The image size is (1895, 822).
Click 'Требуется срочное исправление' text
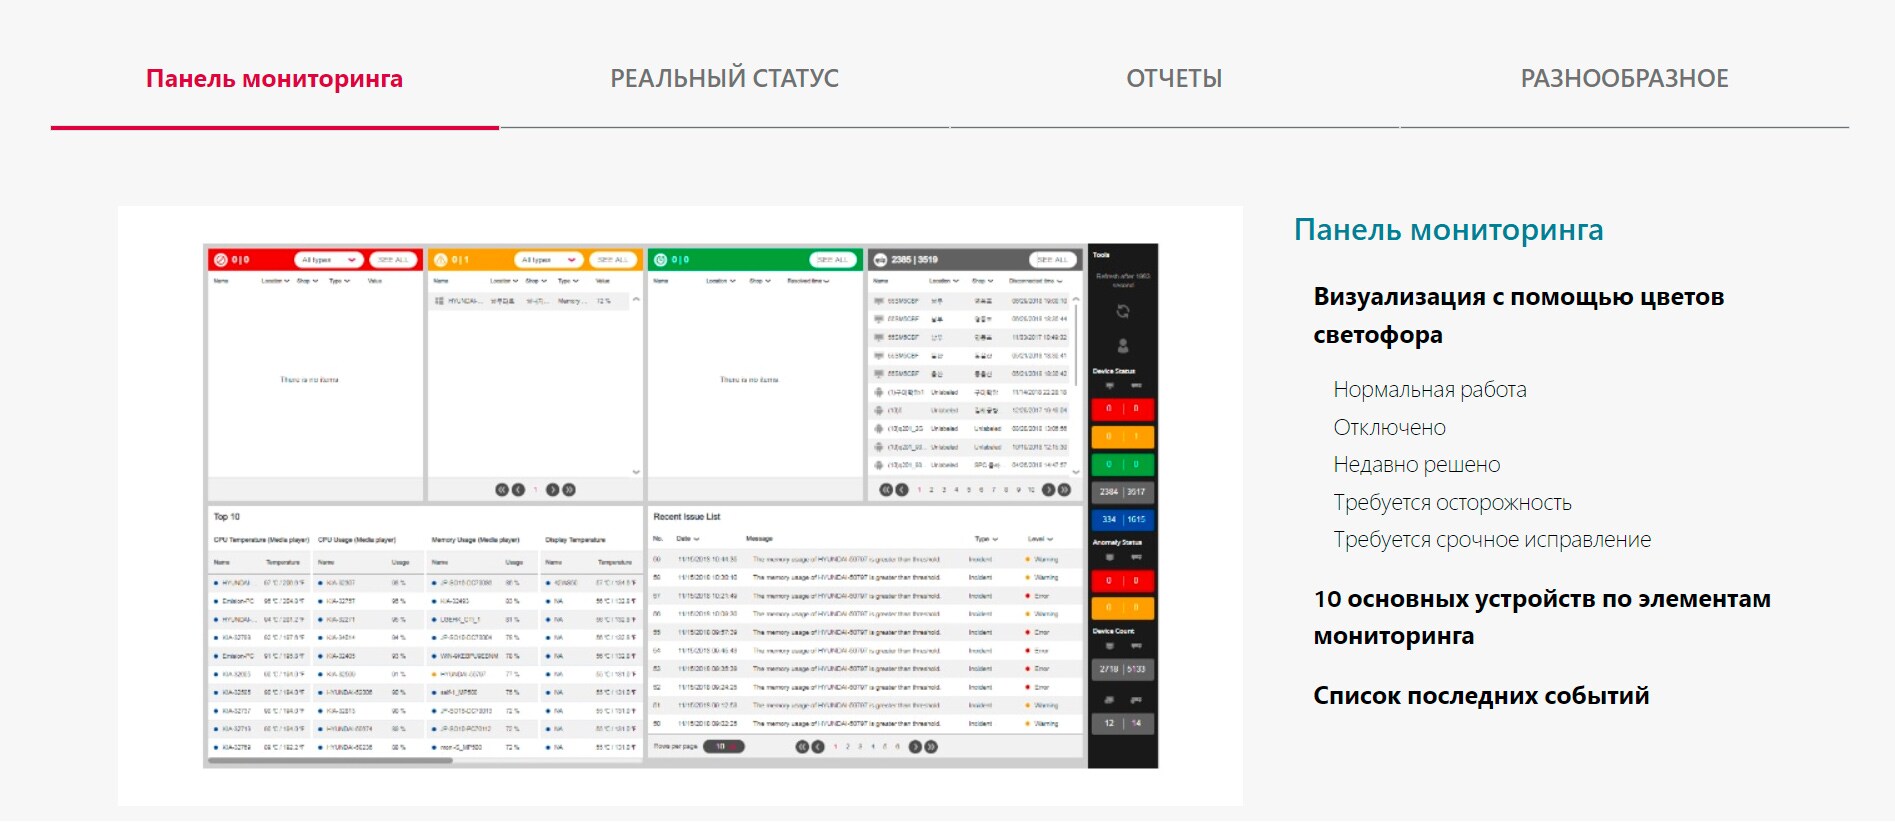(x=1492, y=540)
